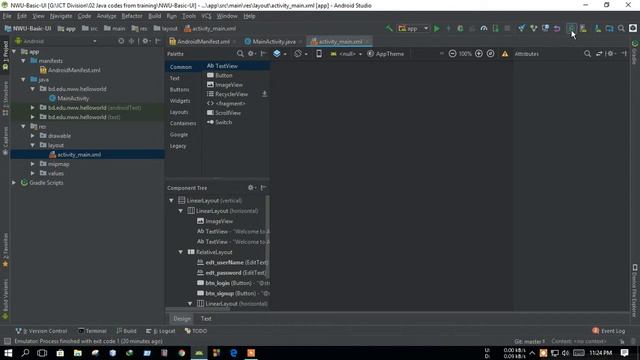This screenshot has height=360, width=640.
Task: Open the design surface layers dropdown
Action: (280, 54)
